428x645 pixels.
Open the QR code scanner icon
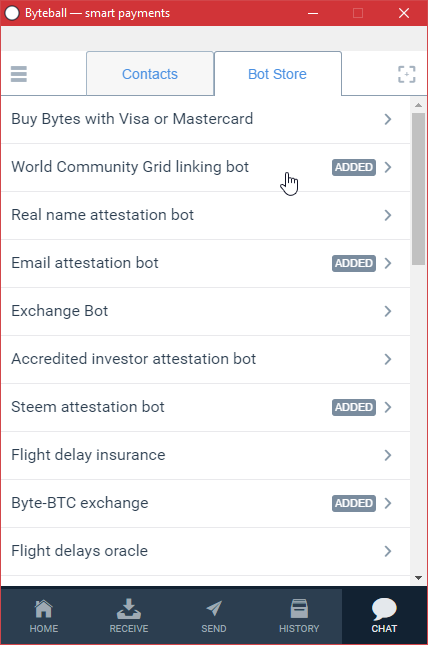407,74
